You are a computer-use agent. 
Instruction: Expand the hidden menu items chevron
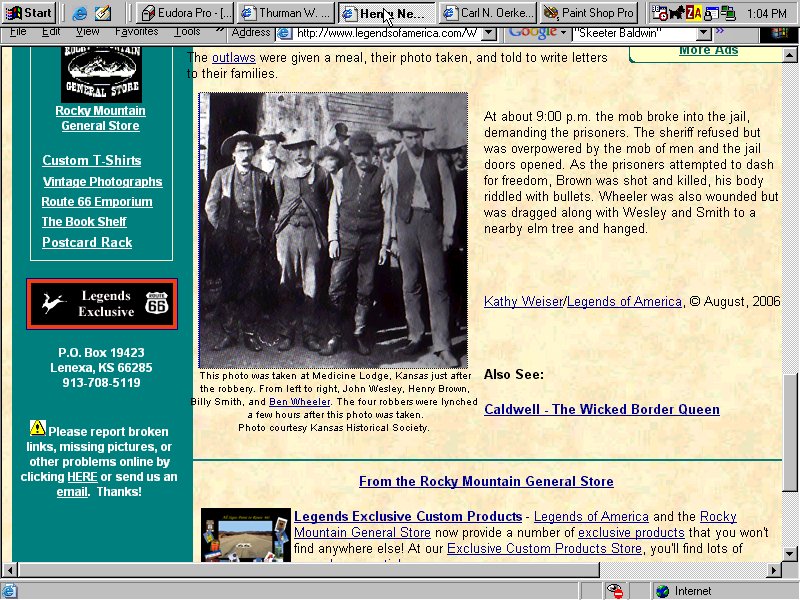[219, 31]
